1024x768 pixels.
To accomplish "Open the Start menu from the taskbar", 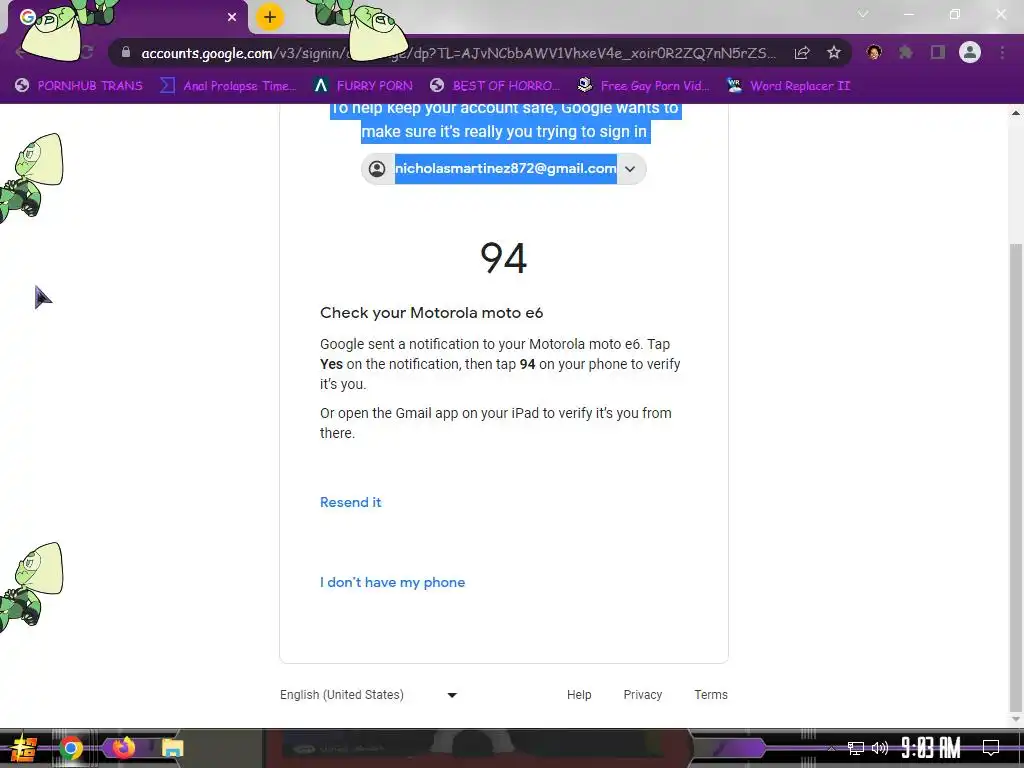I will (24, 748).
